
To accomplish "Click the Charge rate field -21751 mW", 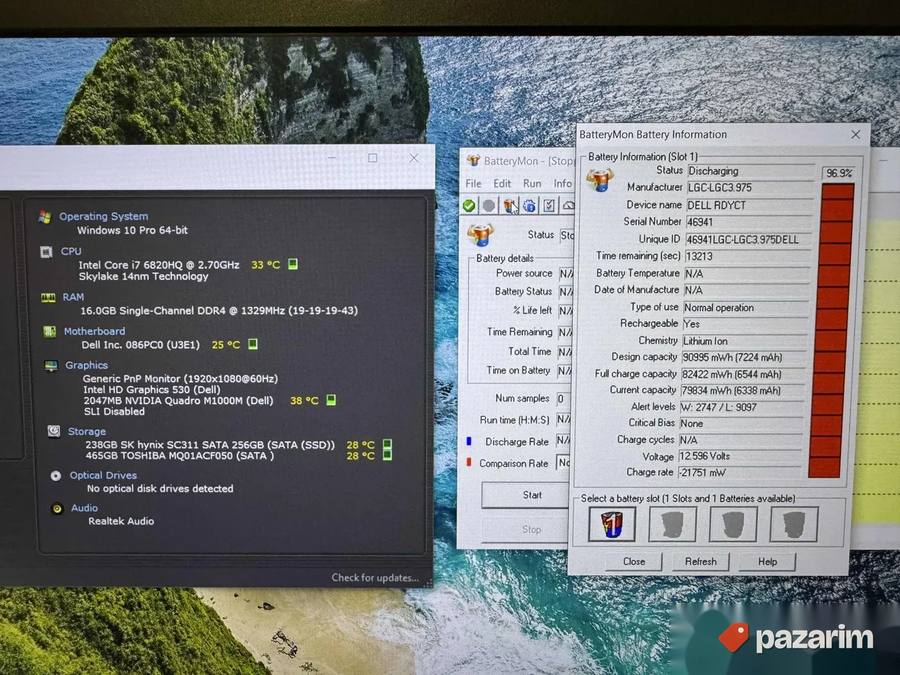I will coord(739,473).
